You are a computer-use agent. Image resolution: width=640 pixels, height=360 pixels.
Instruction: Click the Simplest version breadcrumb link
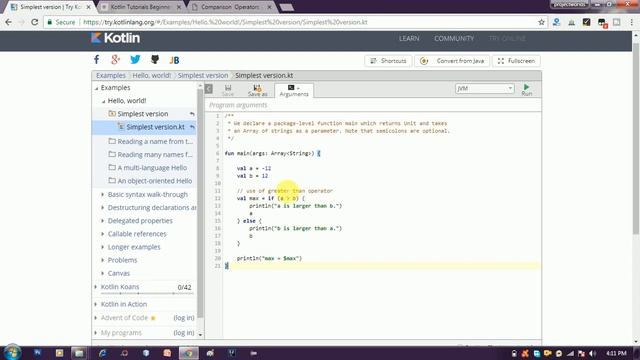(x=203, y=76)
